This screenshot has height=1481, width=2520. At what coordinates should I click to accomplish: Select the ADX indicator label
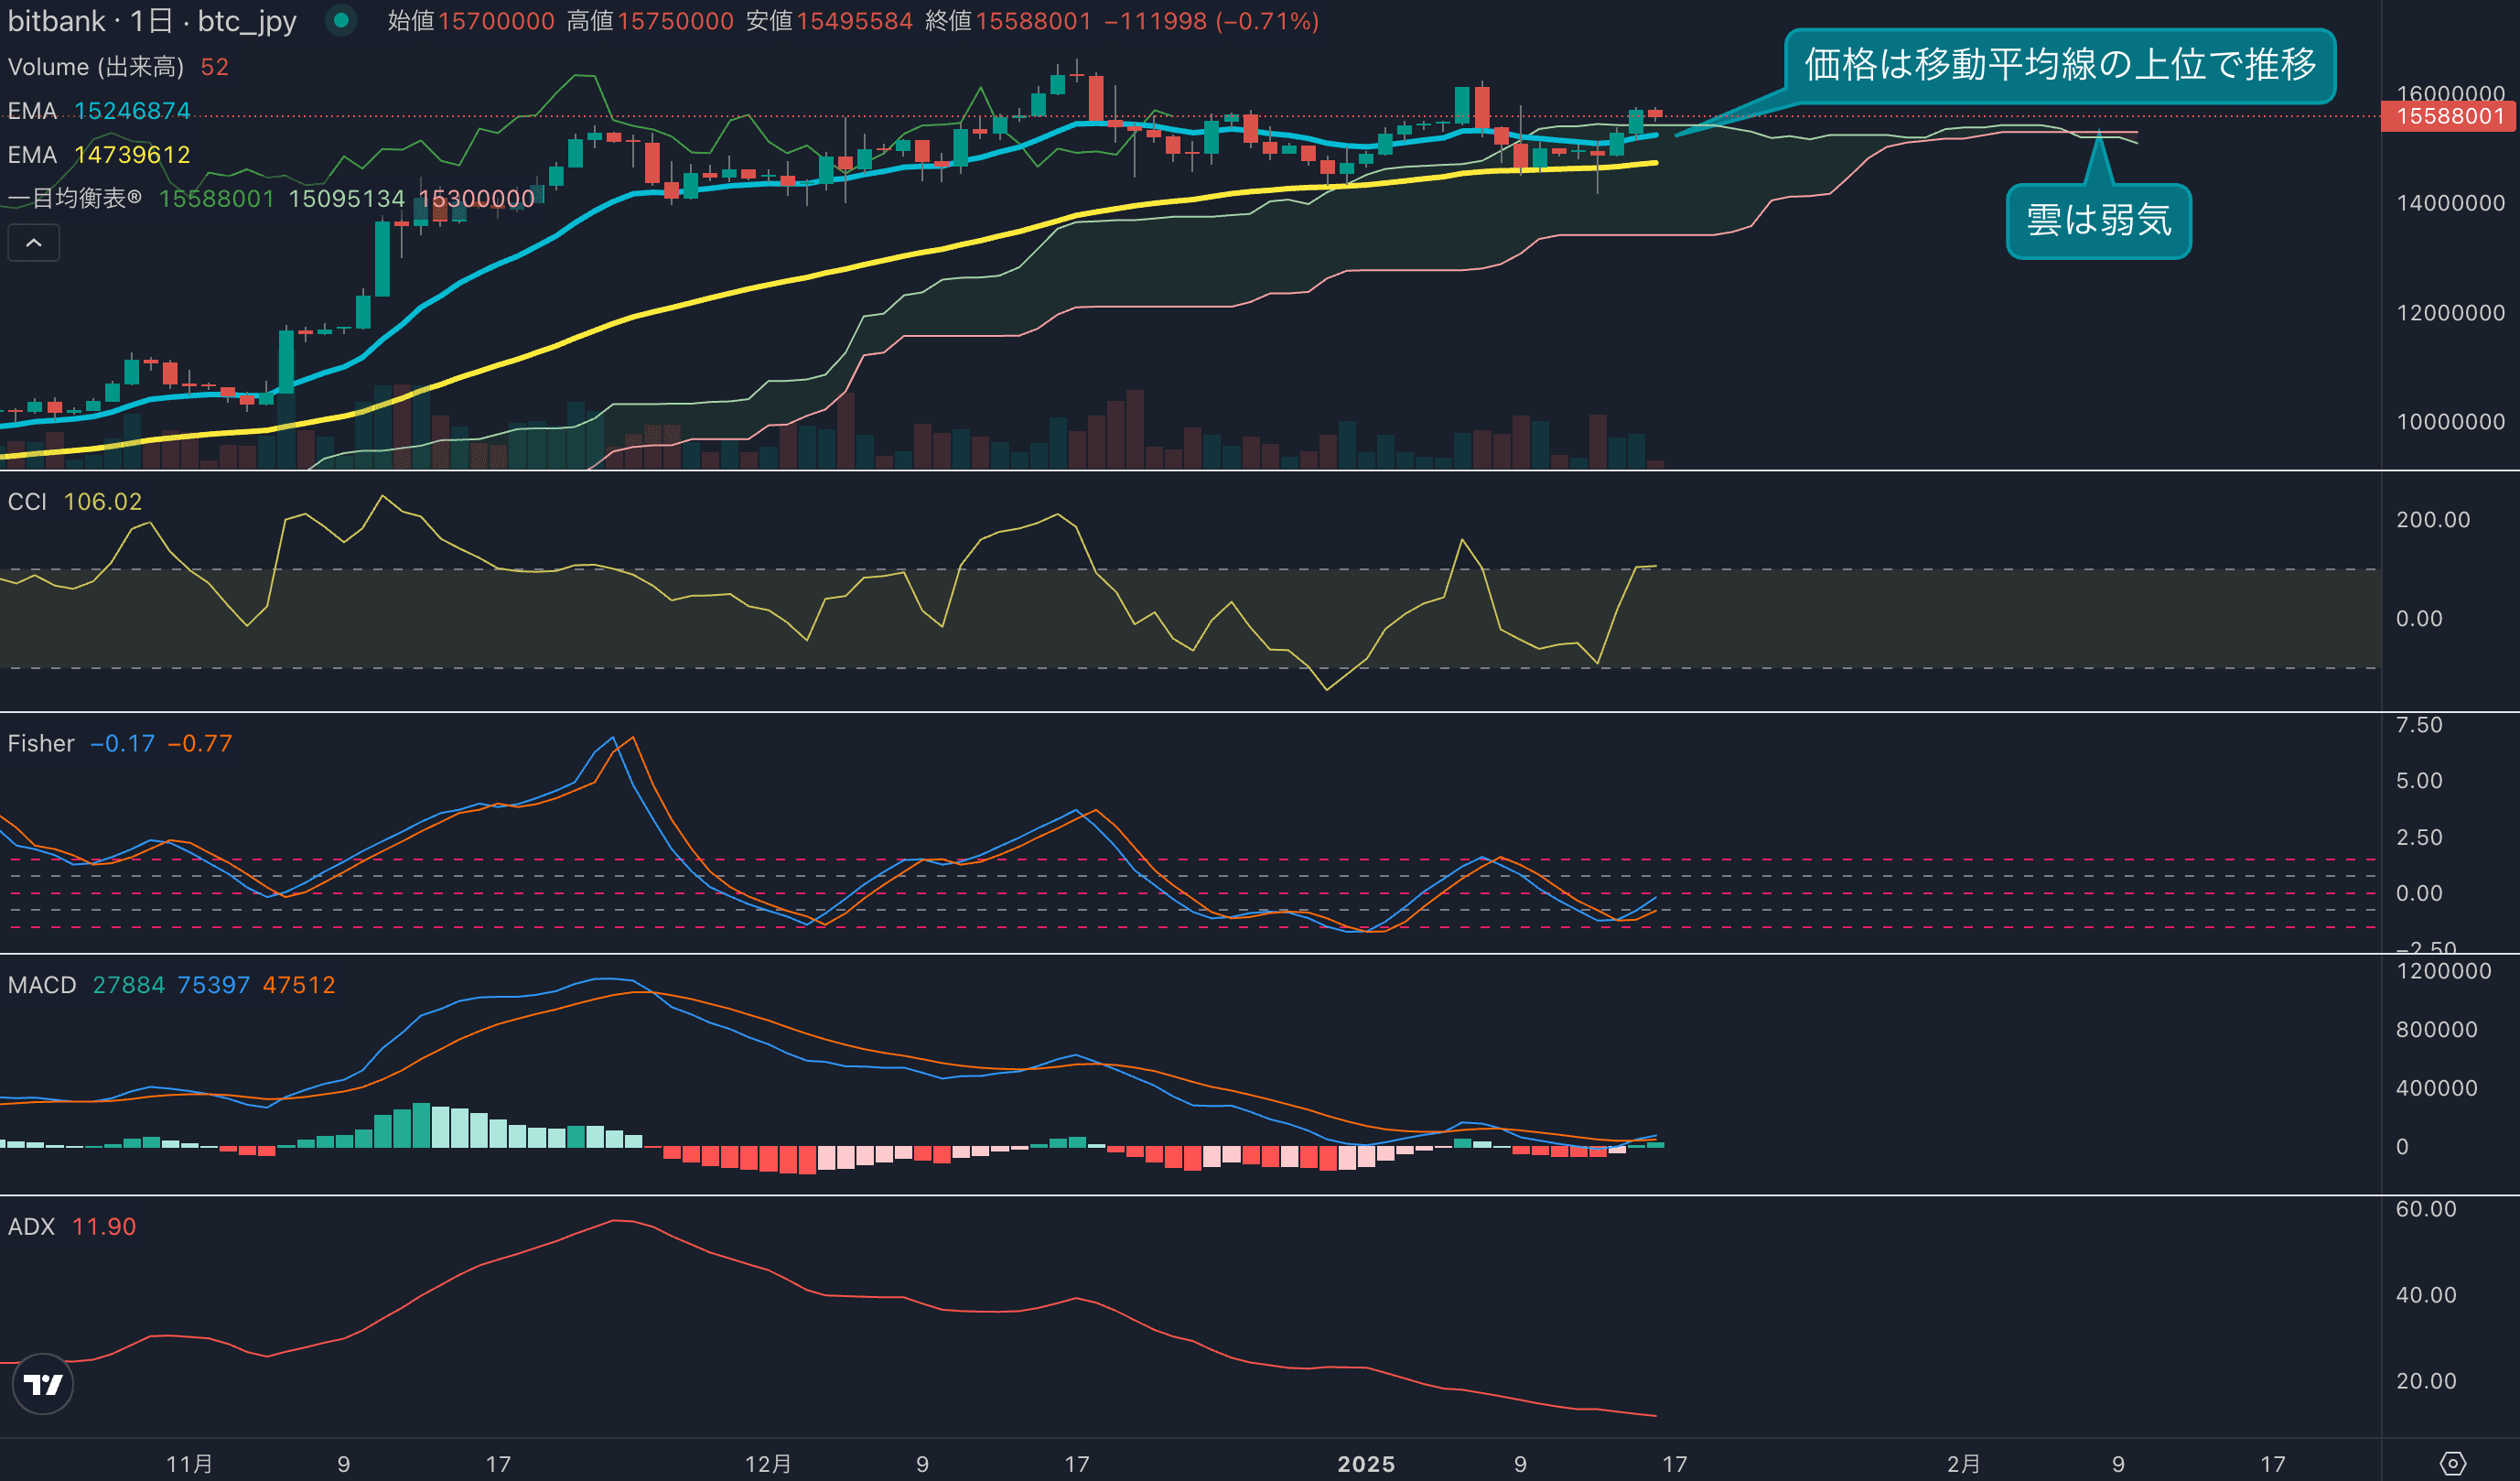[x=31, y=1227]
